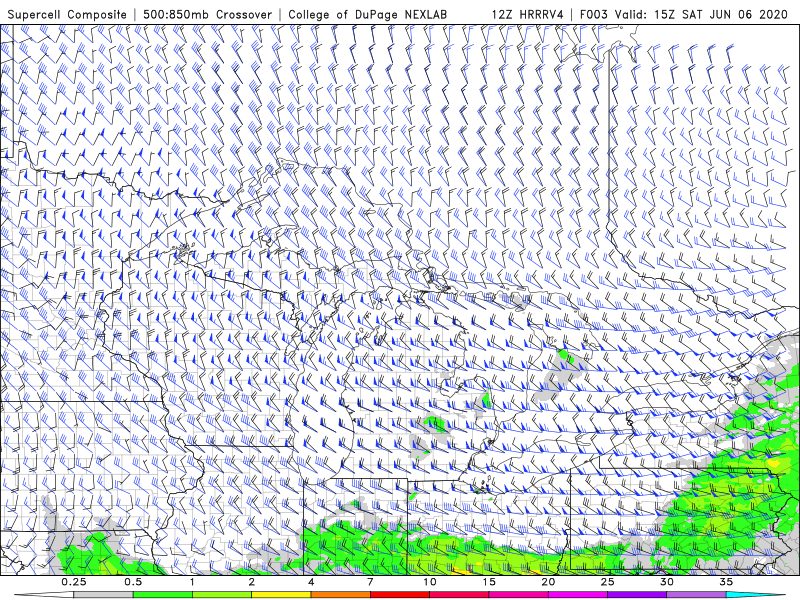
Task: Click the '7' color bar label
Action: point(370,582)
